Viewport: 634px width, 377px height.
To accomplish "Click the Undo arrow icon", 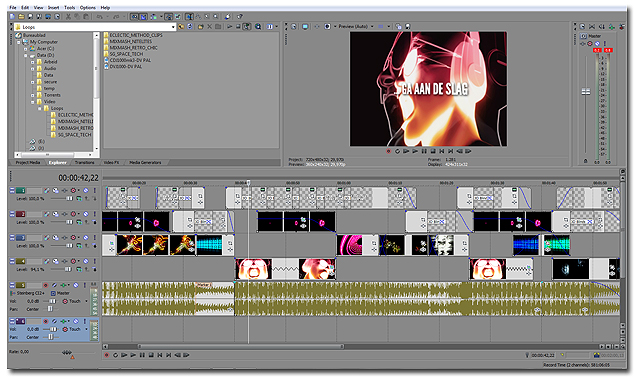I will 99,17.
